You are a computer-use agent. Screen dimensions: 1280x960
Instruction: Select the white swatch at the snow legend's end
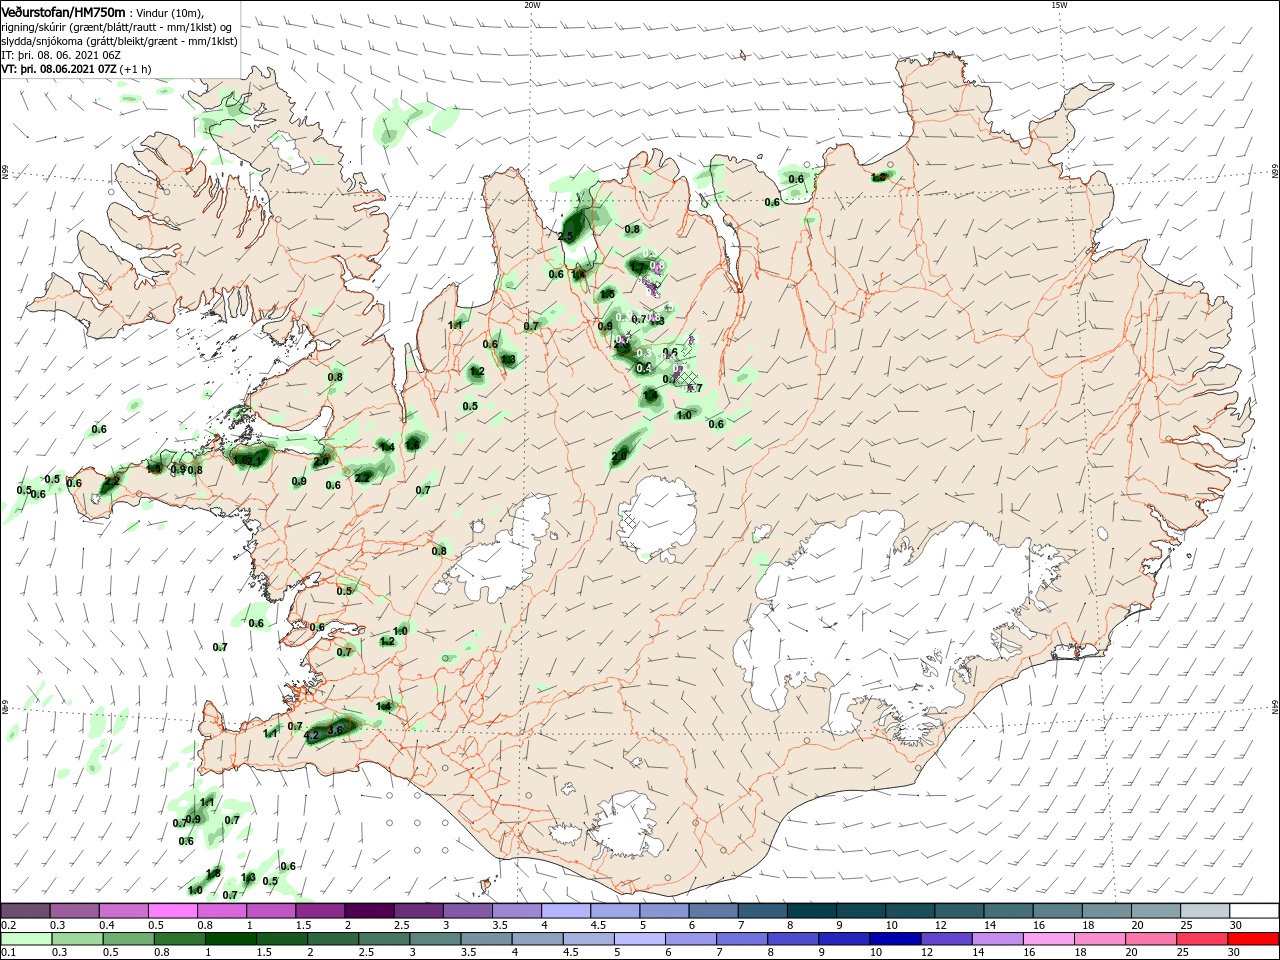(x=1255, y=910)
